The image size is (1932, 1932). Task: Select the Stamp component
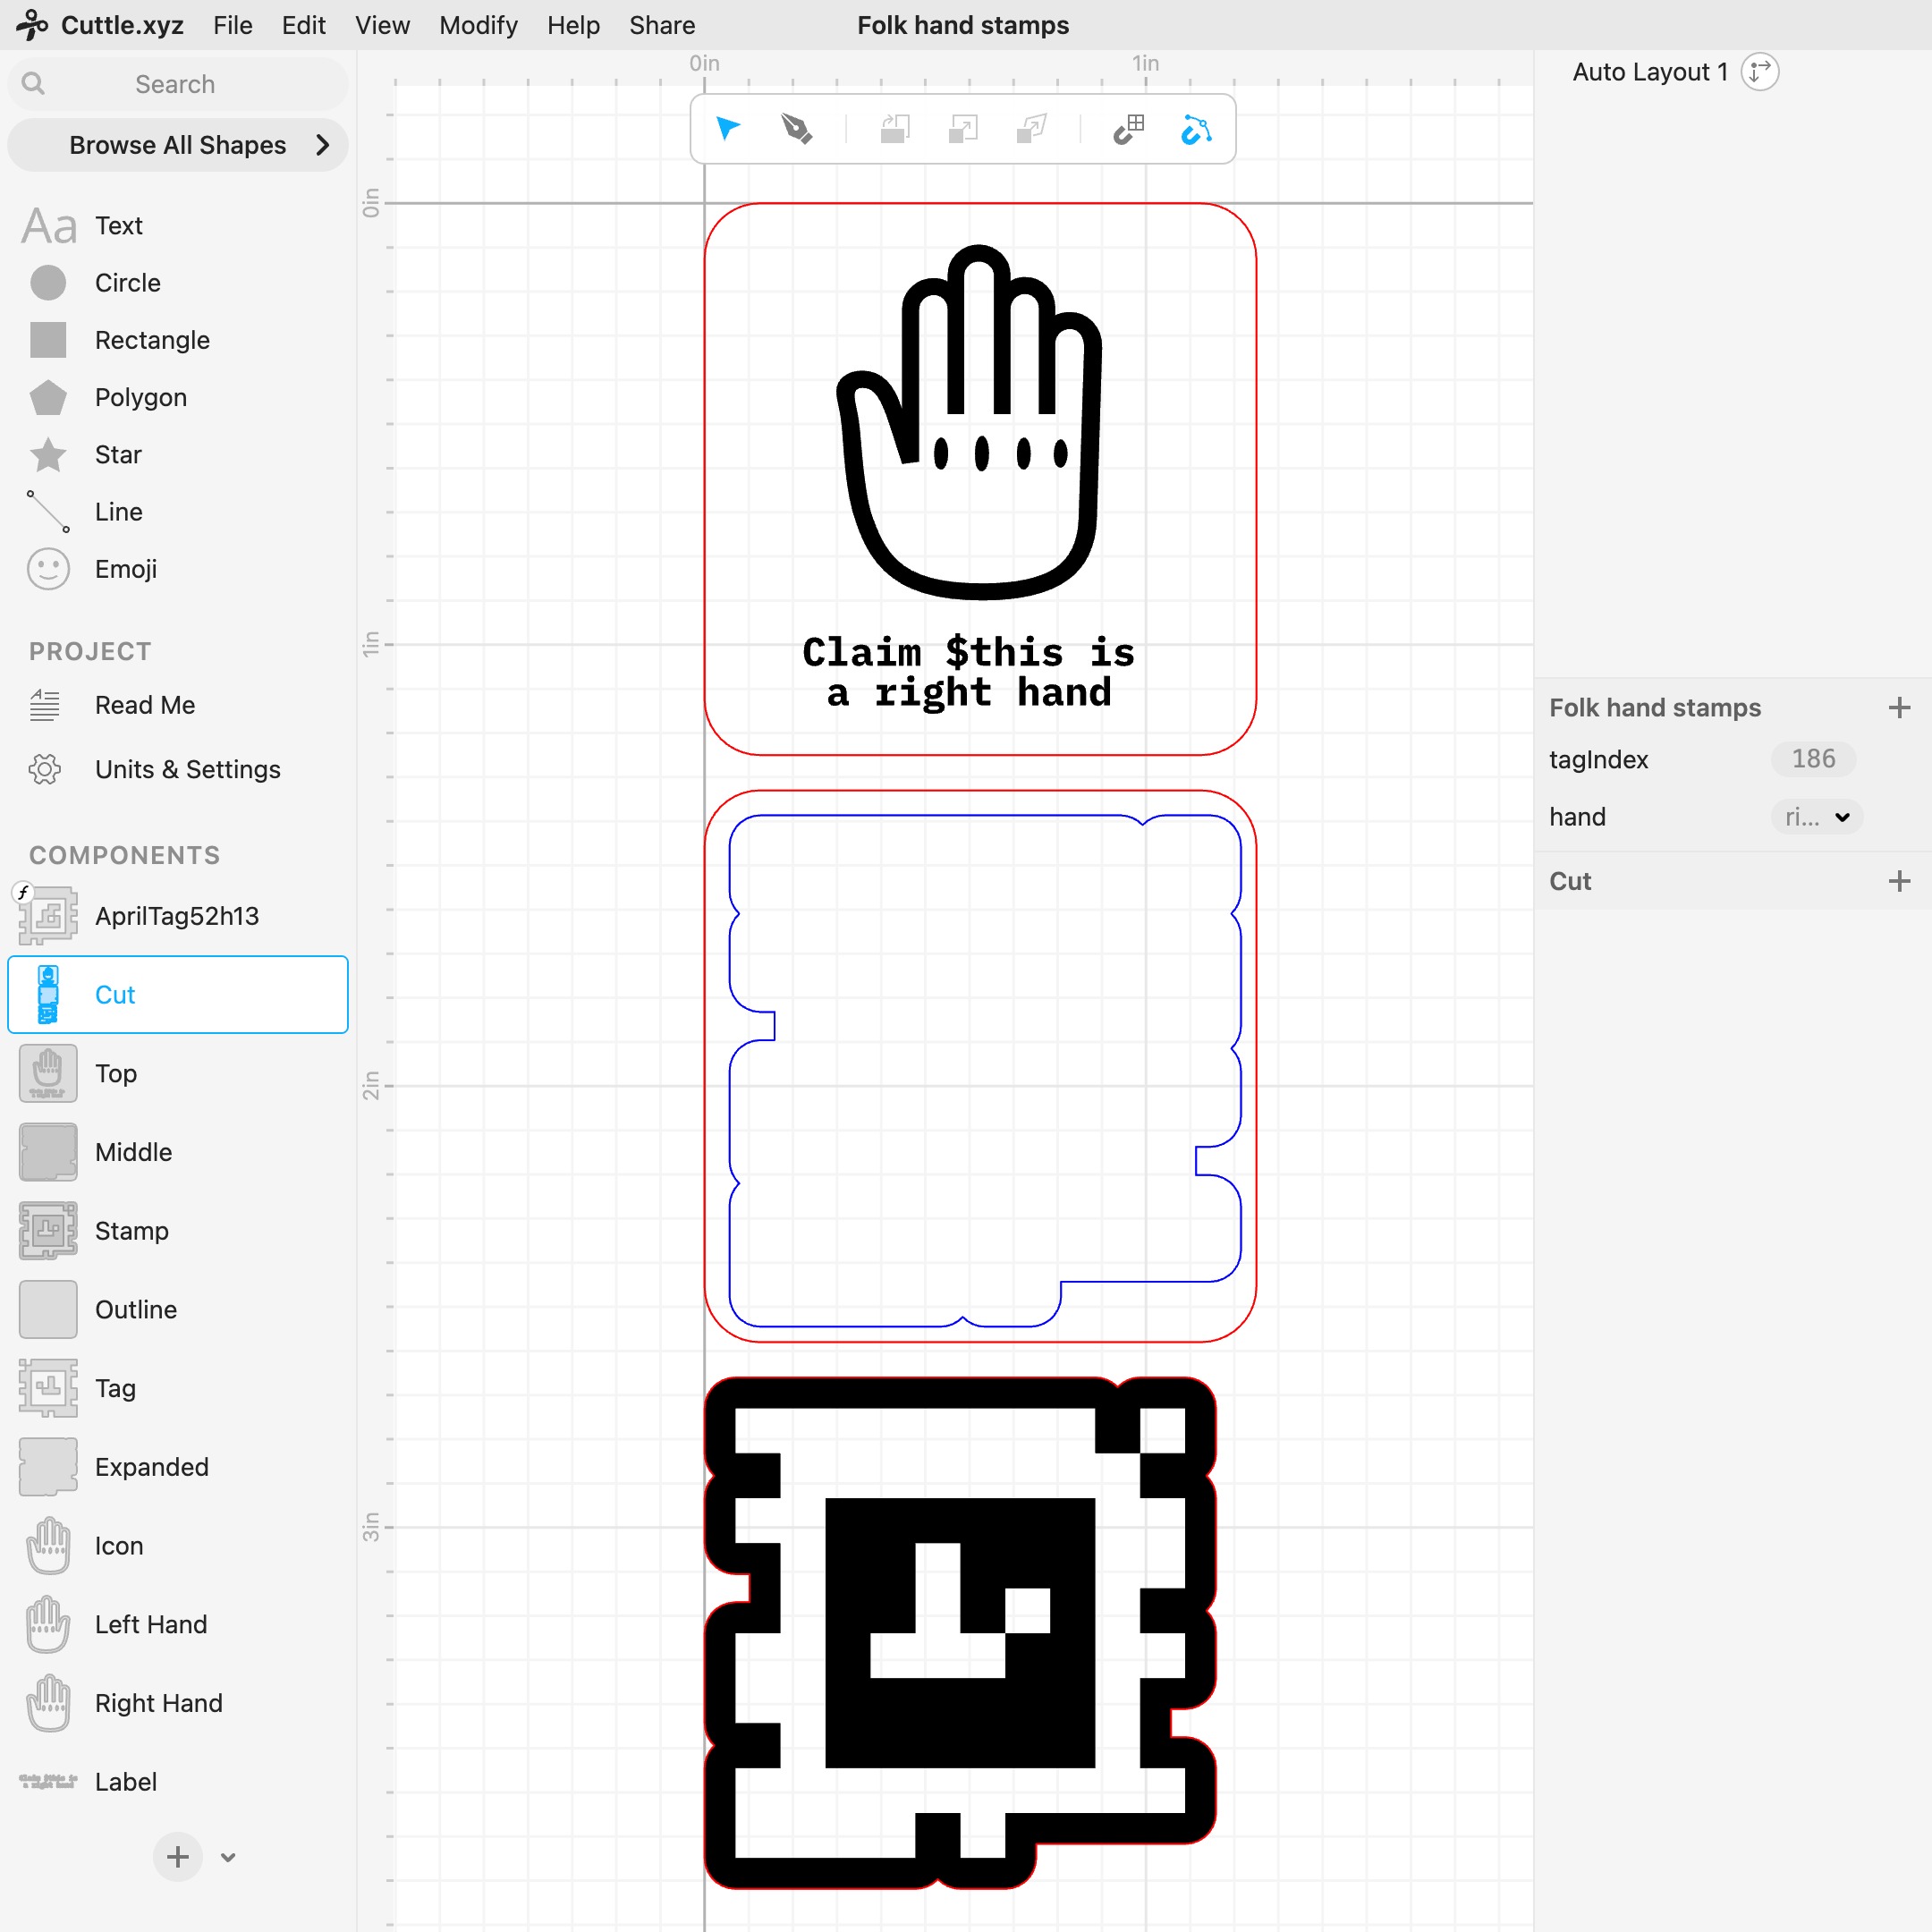[178, 1231]
